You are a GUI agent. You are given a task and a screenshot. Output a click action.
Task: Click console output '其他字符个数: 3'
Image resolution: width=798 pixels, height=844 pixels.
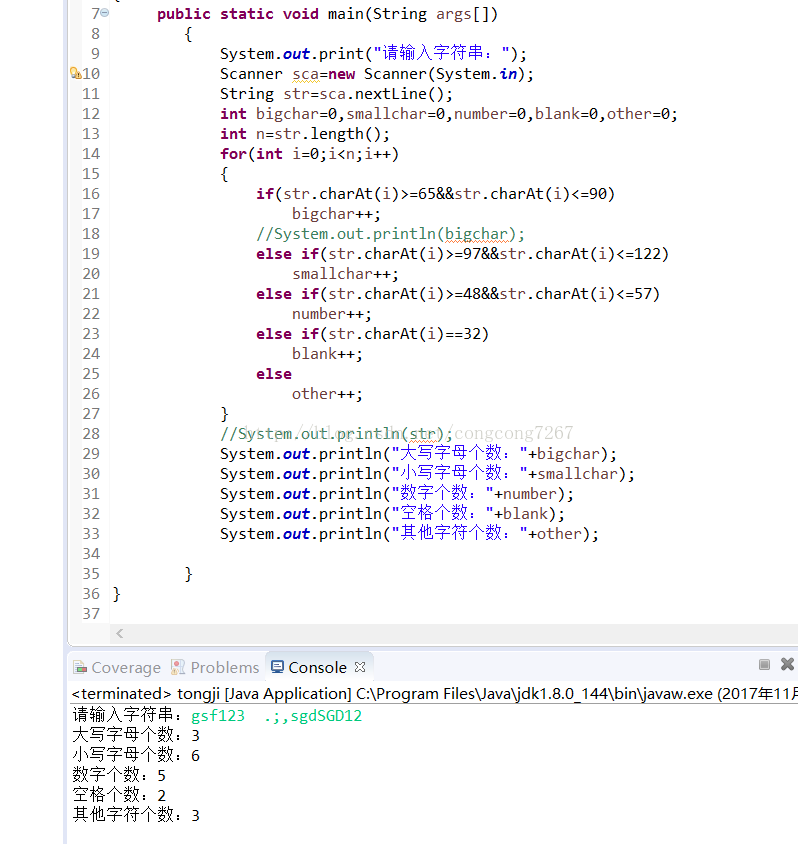[x=136, y=815]
